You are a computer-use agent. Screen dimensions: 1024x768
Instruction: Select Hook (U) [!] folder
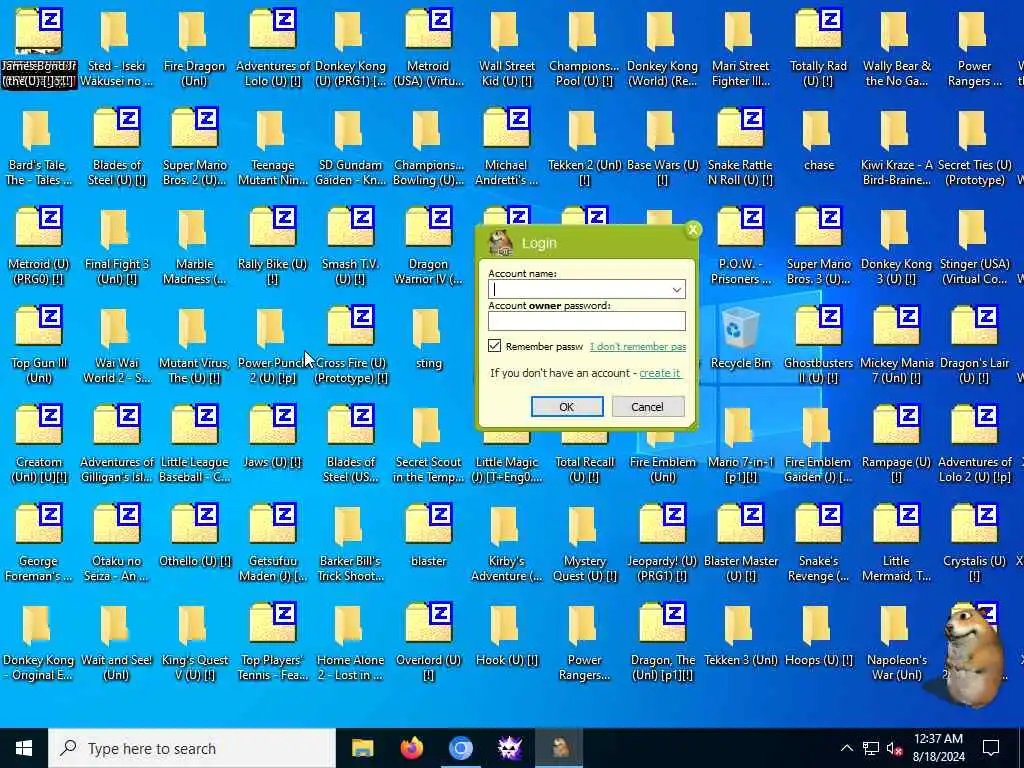click(506, 636)
